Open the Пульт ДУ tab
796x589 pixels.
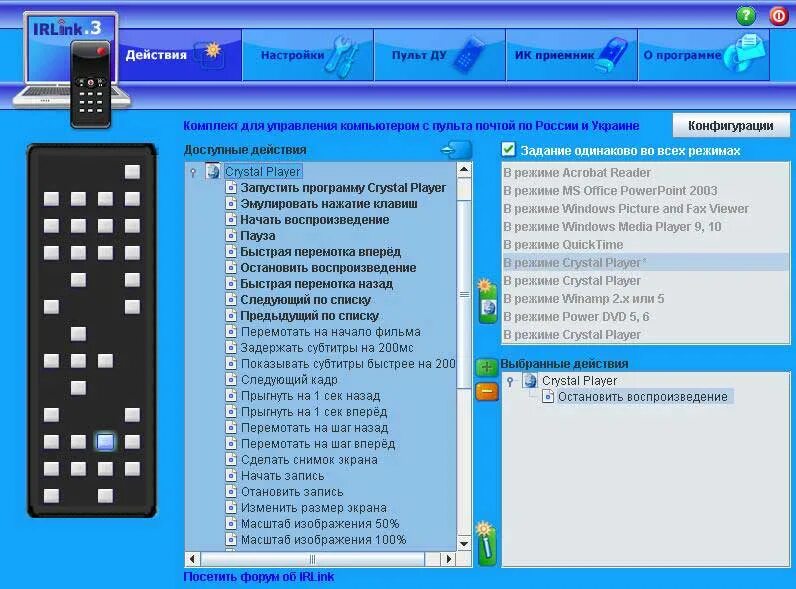440,55
